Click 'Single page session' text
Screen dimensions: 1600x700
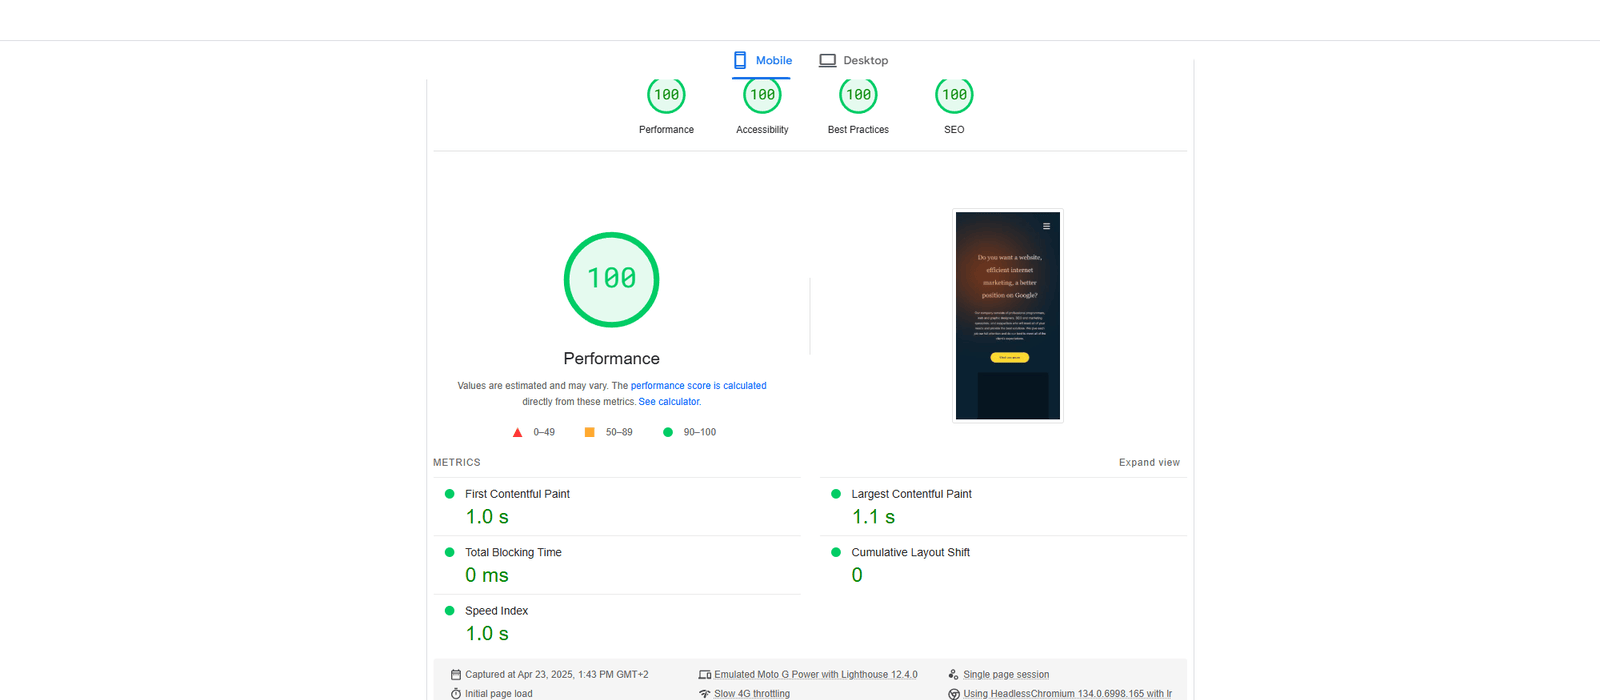pos(1006,675)
